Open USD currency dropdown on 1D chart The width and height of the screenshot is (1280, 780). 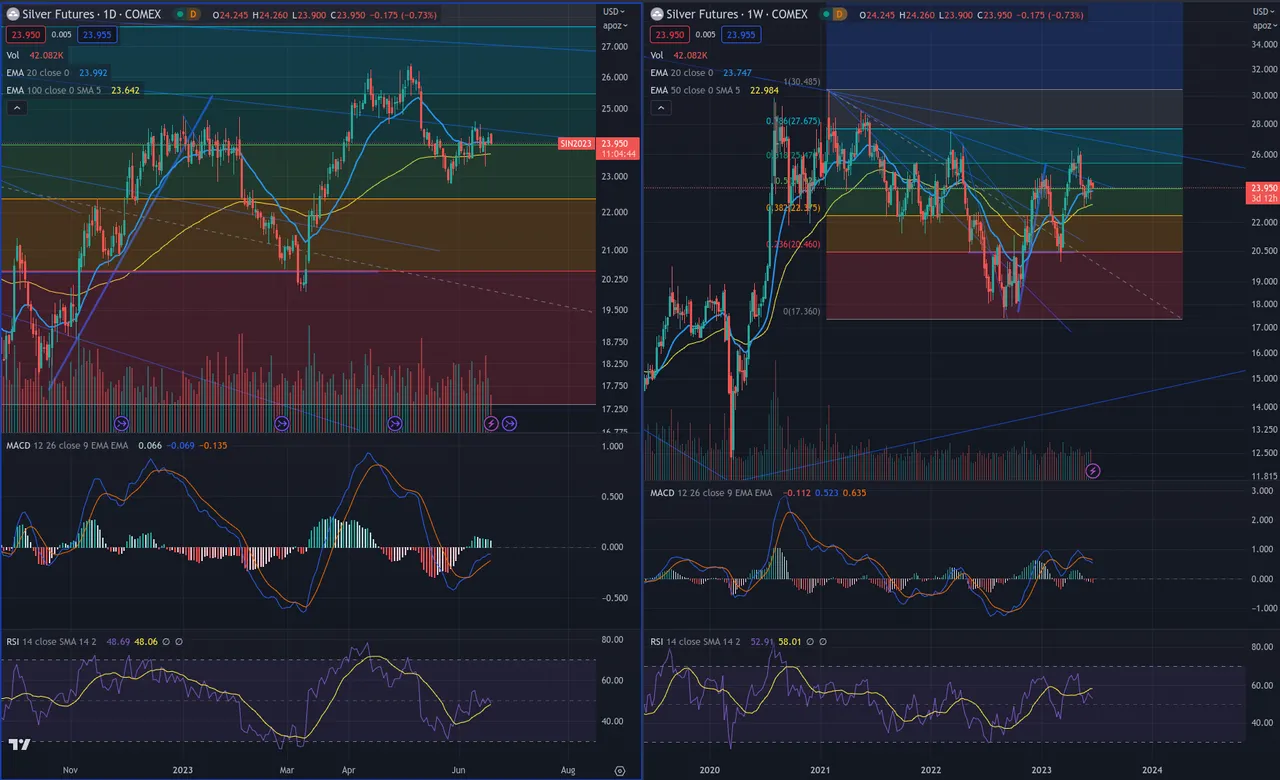(613, 10)
